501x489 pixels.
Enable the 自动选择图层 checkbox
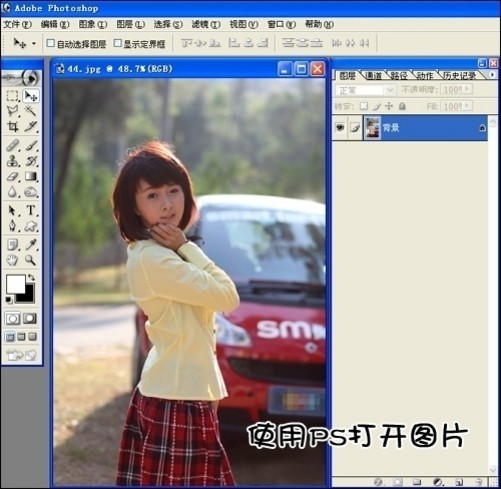51,43
